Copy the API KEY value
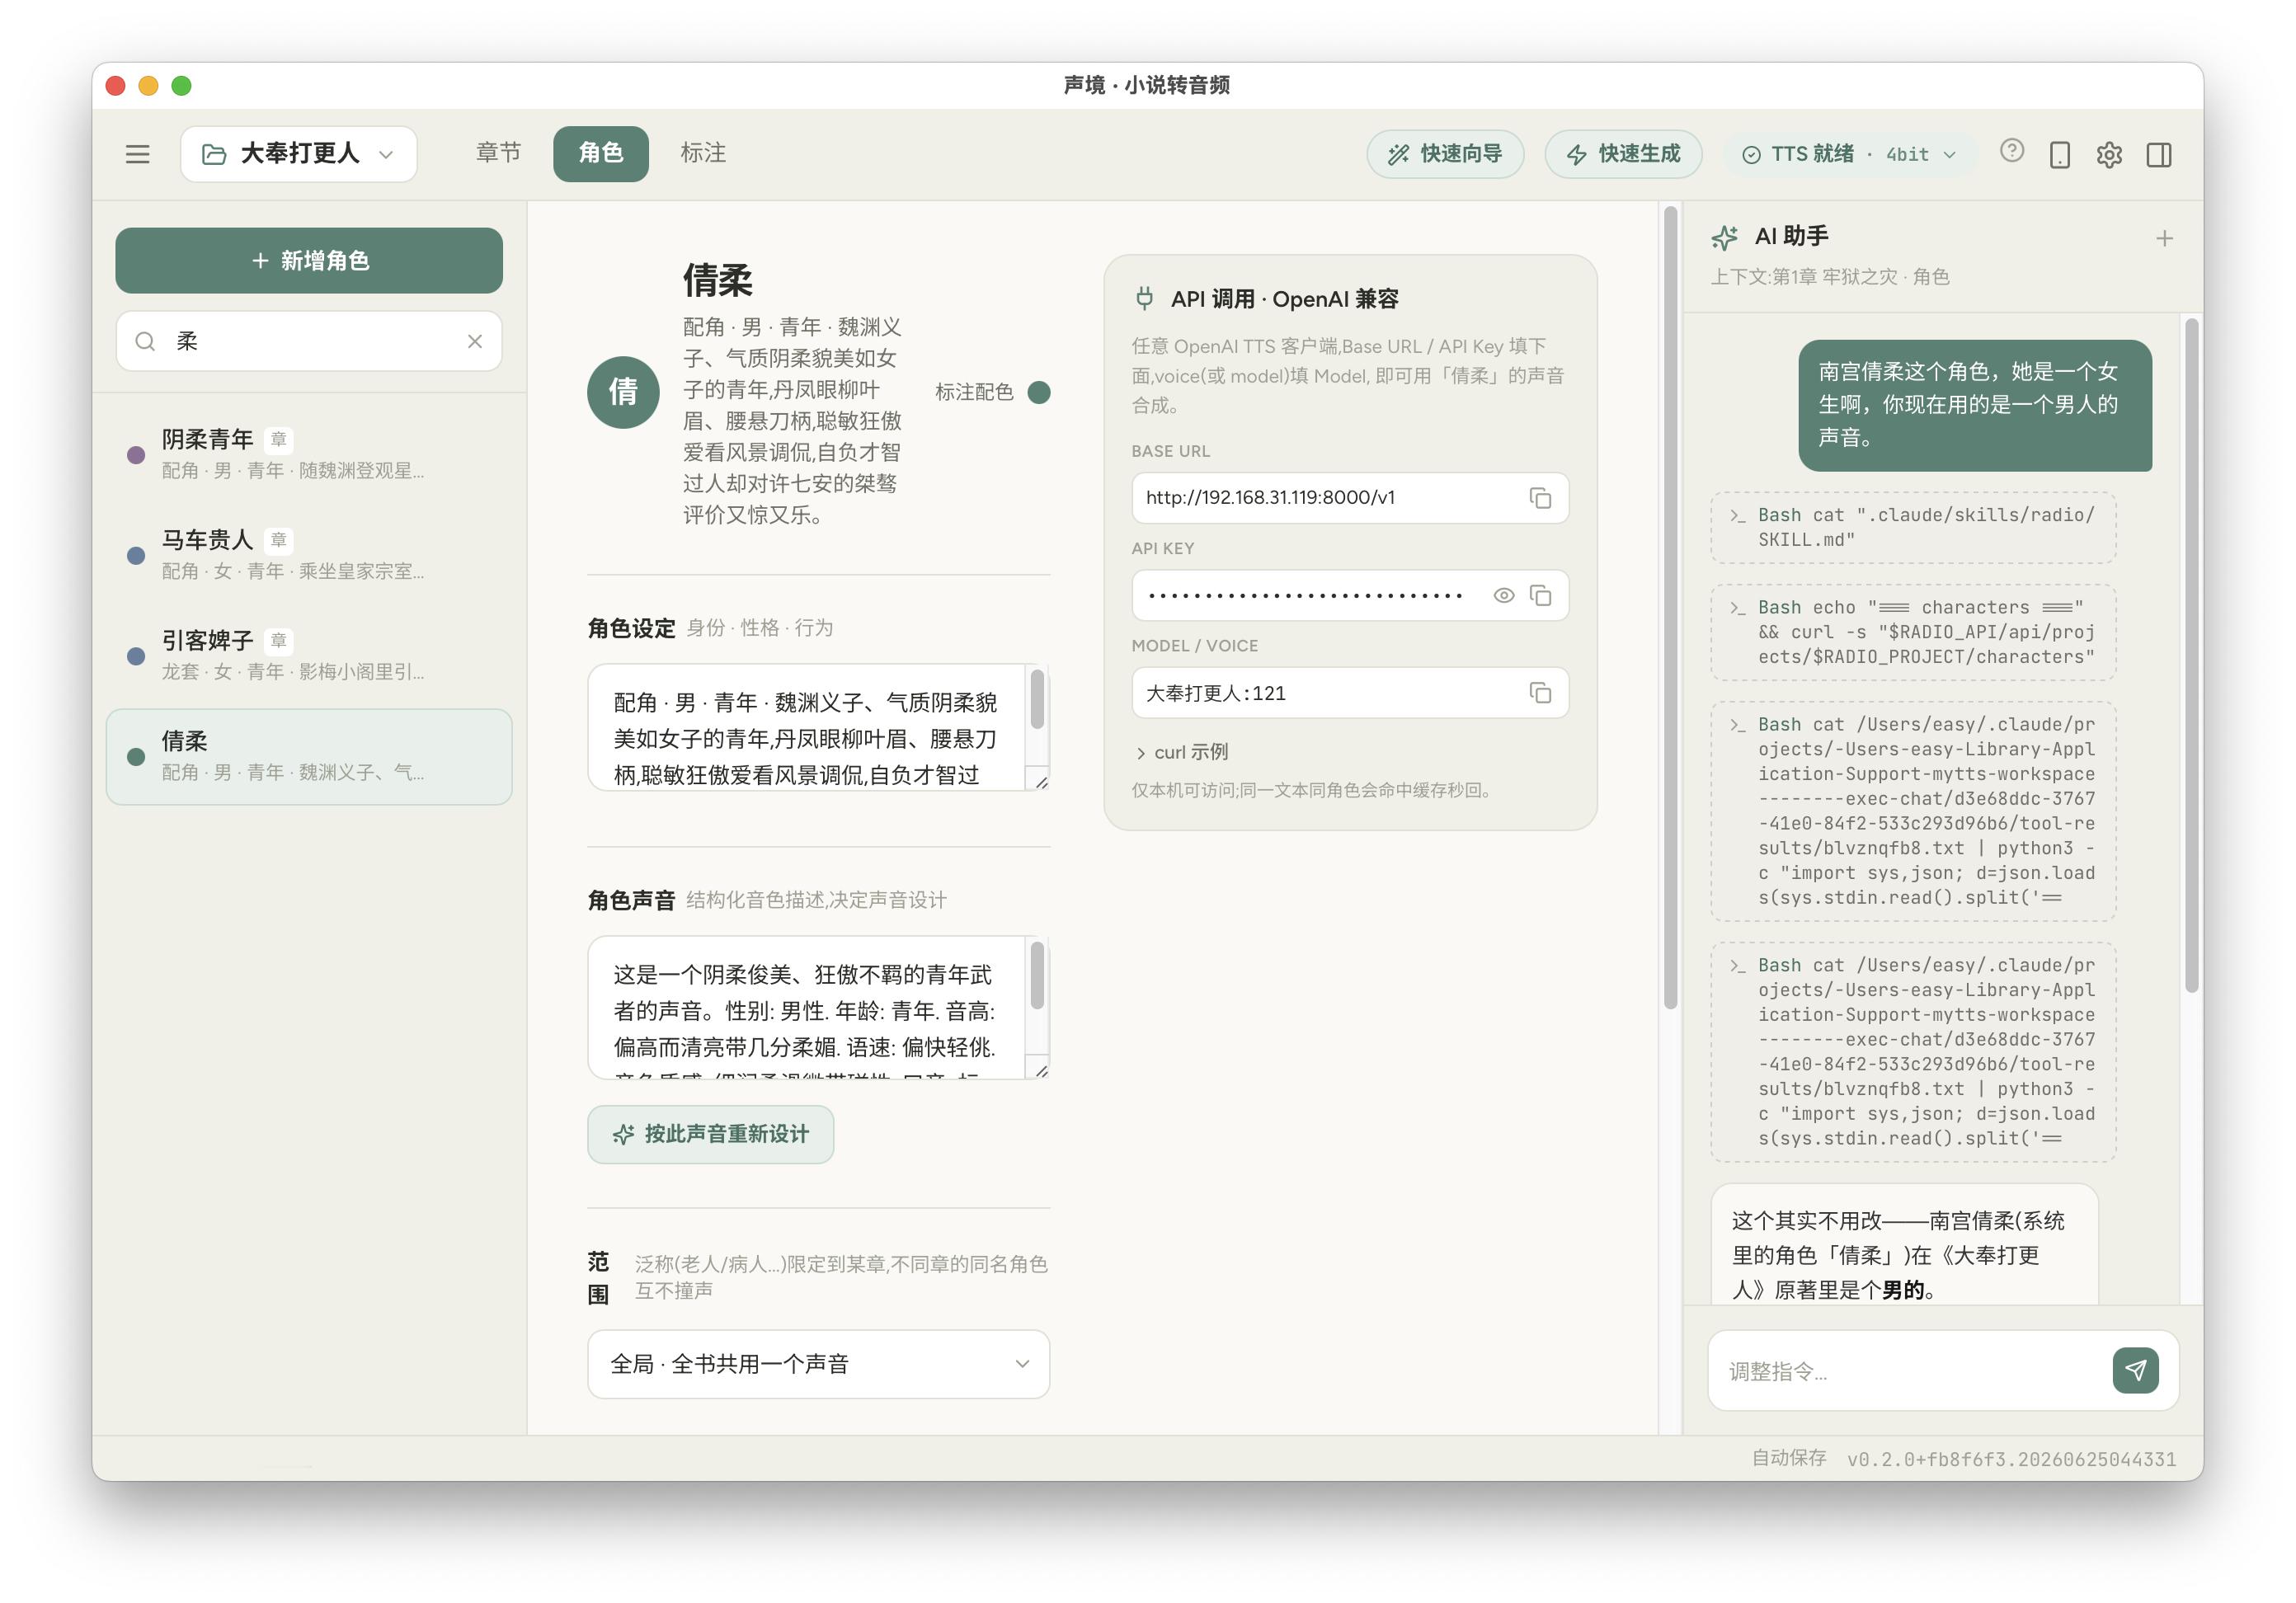 [1540, 595]
